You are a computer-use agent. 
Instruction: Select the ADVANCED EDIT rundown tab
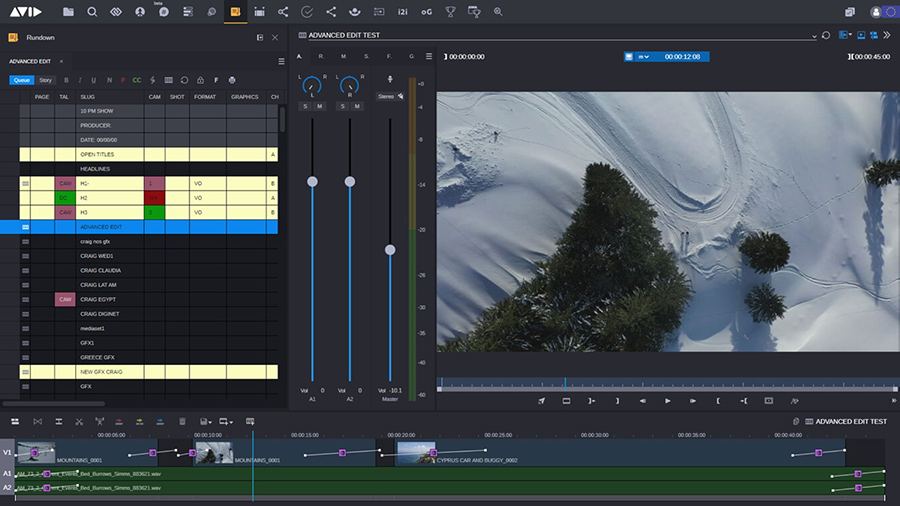tap(30, 61)
